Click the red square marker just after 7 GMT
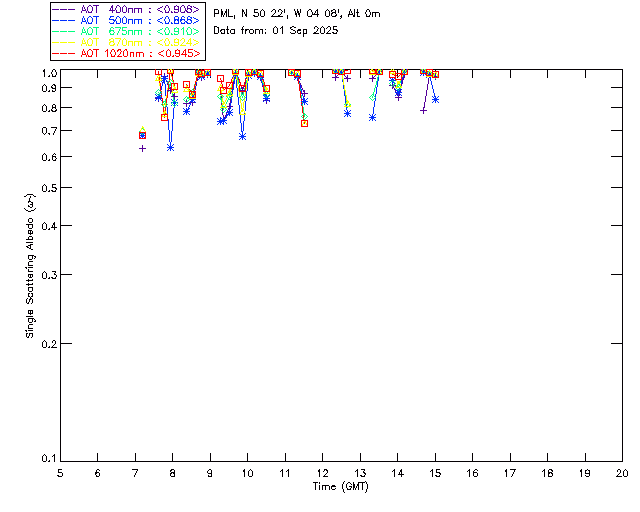Viewport: 640px width, 512px height. pyautogui.click(x=142, y=135)
